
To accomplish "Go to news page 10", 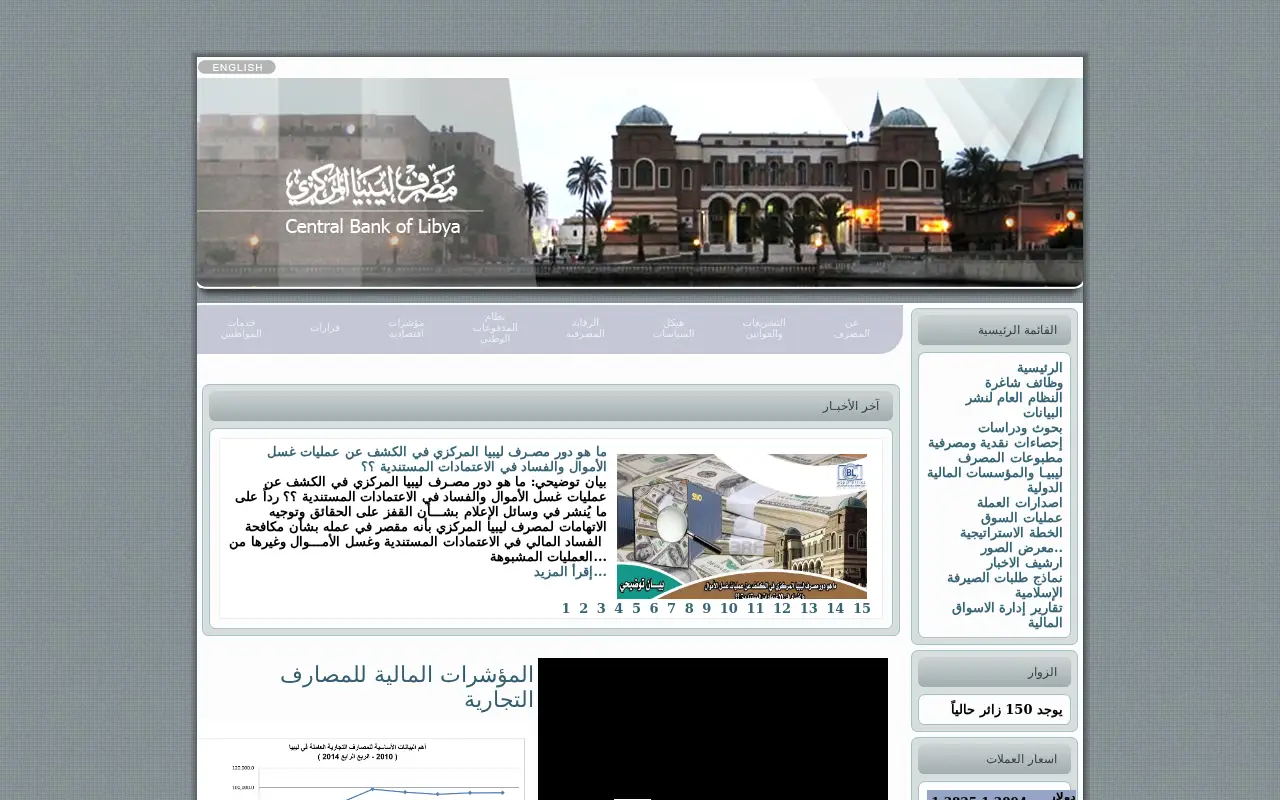I will 729,608.
